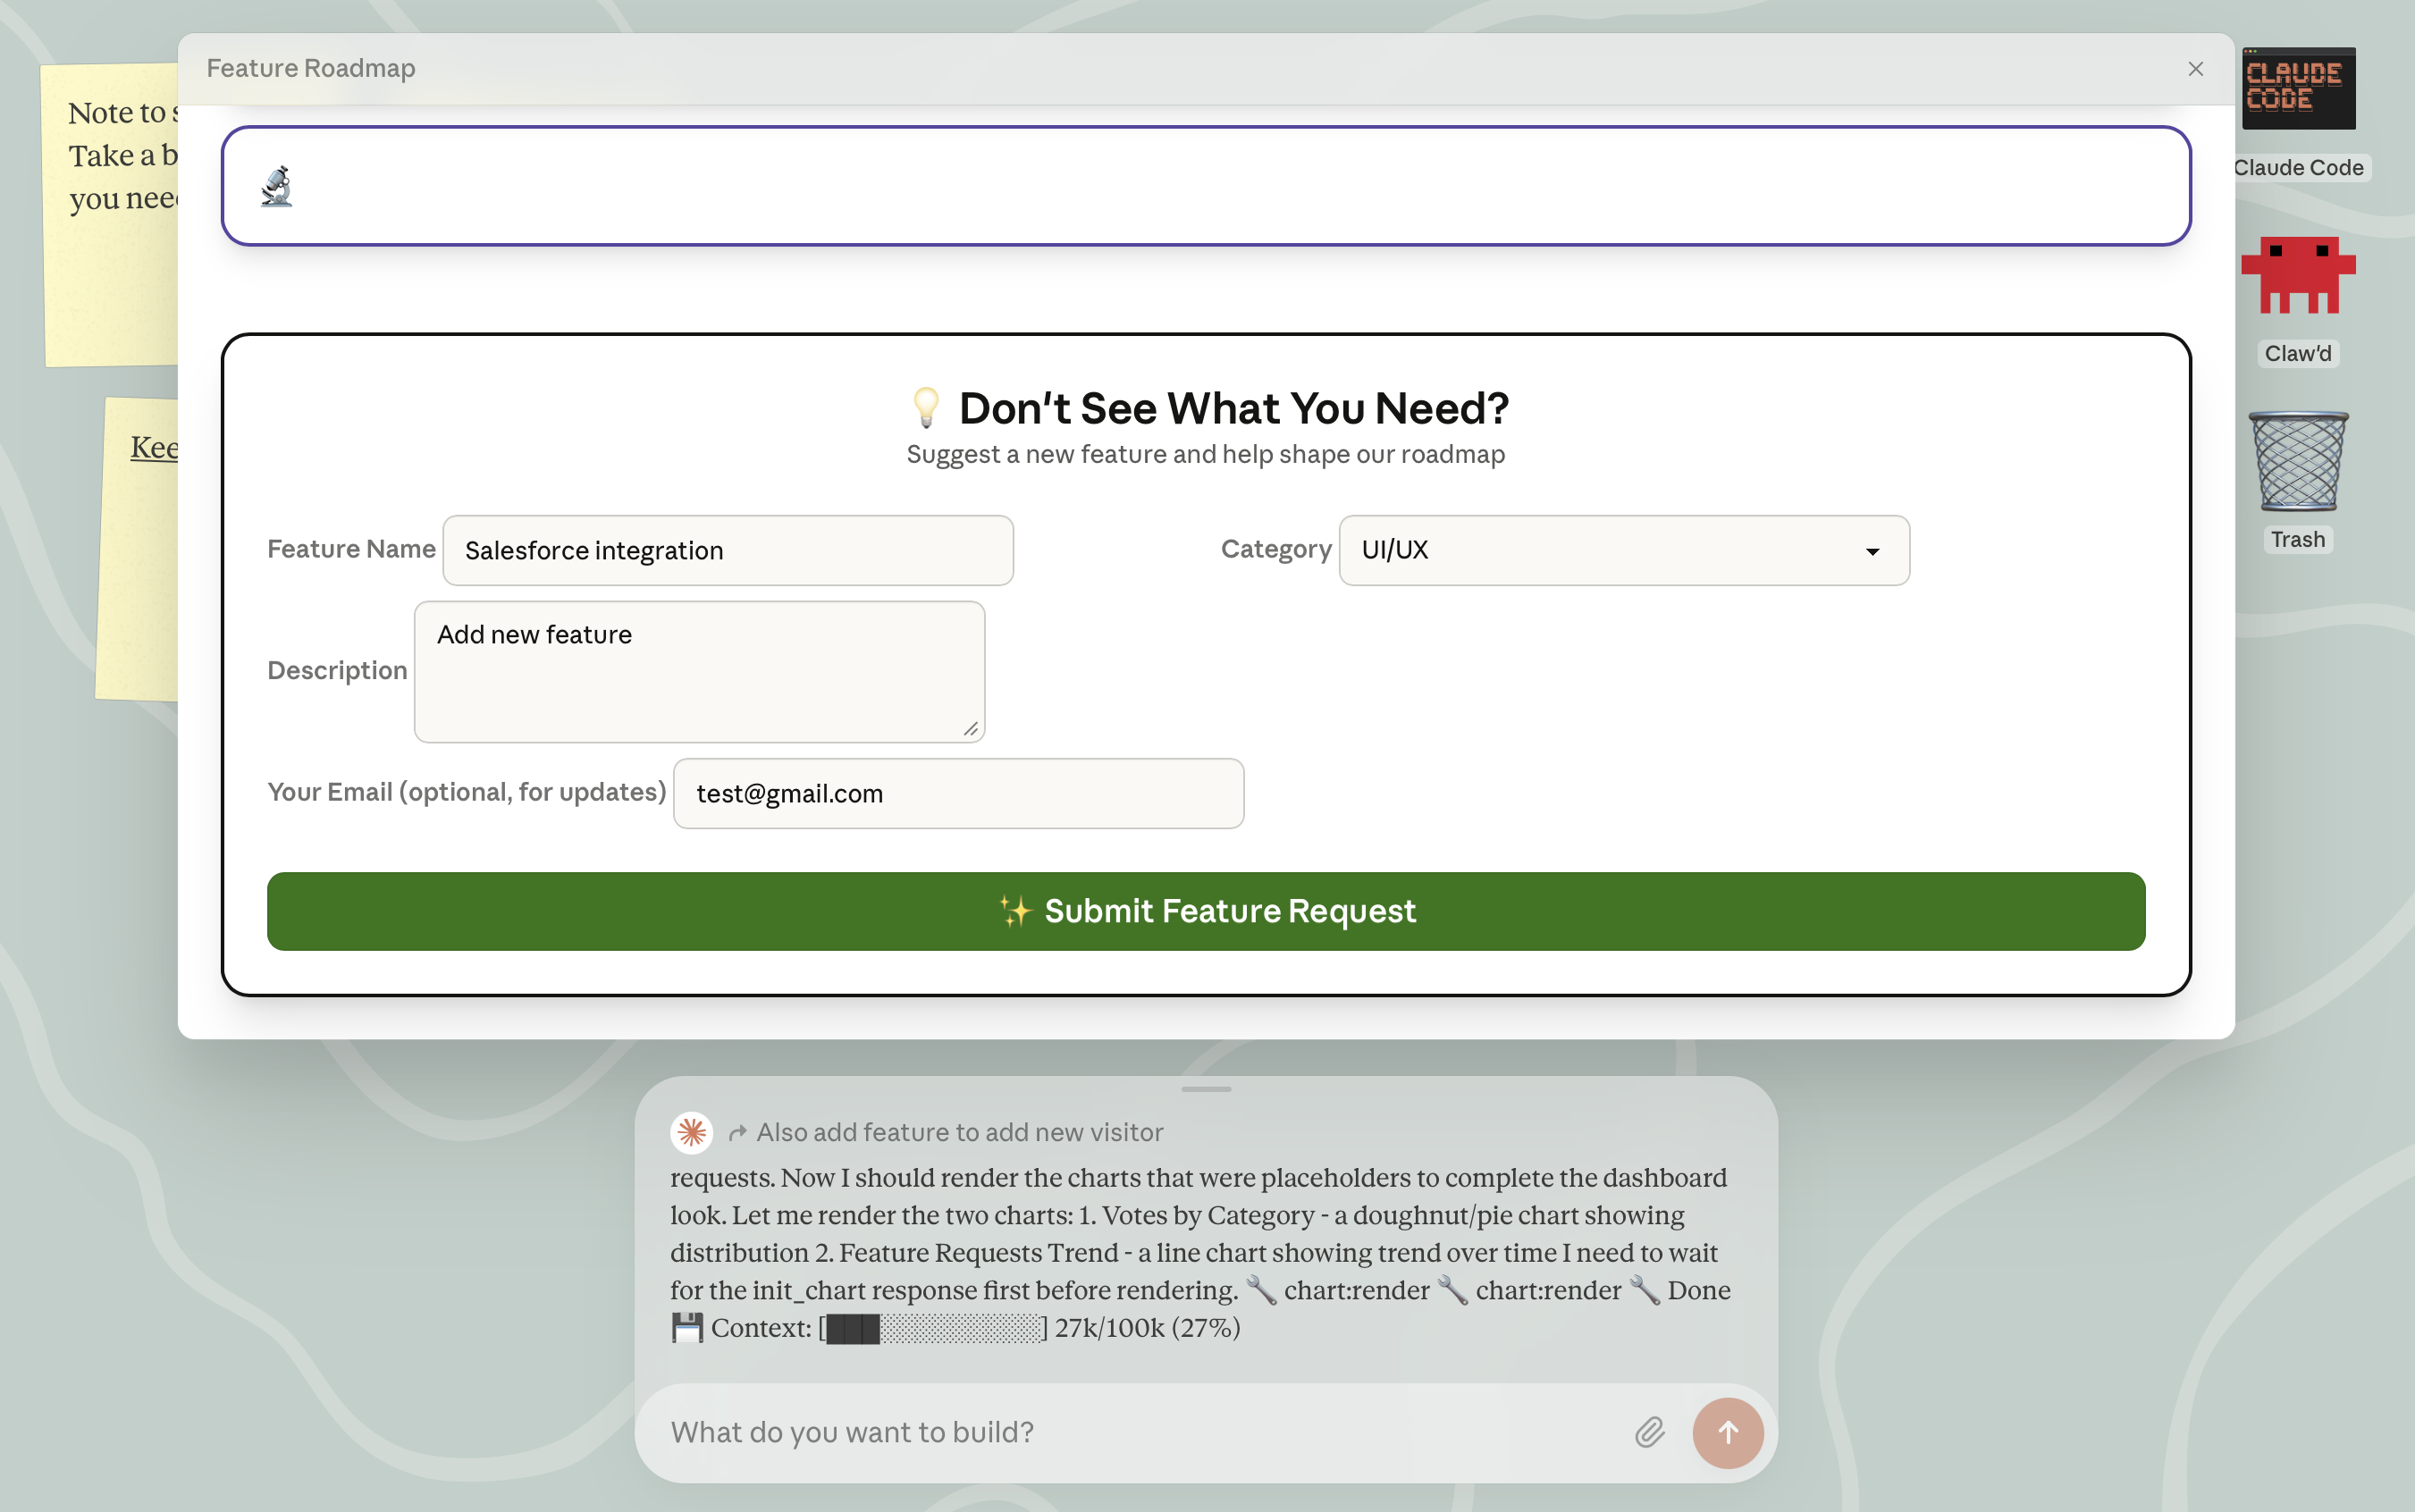Click the first wrench chart:render icon
This screenshot has height=1512, width=2415.
pyautogui.click(x=1264, y=1290)
